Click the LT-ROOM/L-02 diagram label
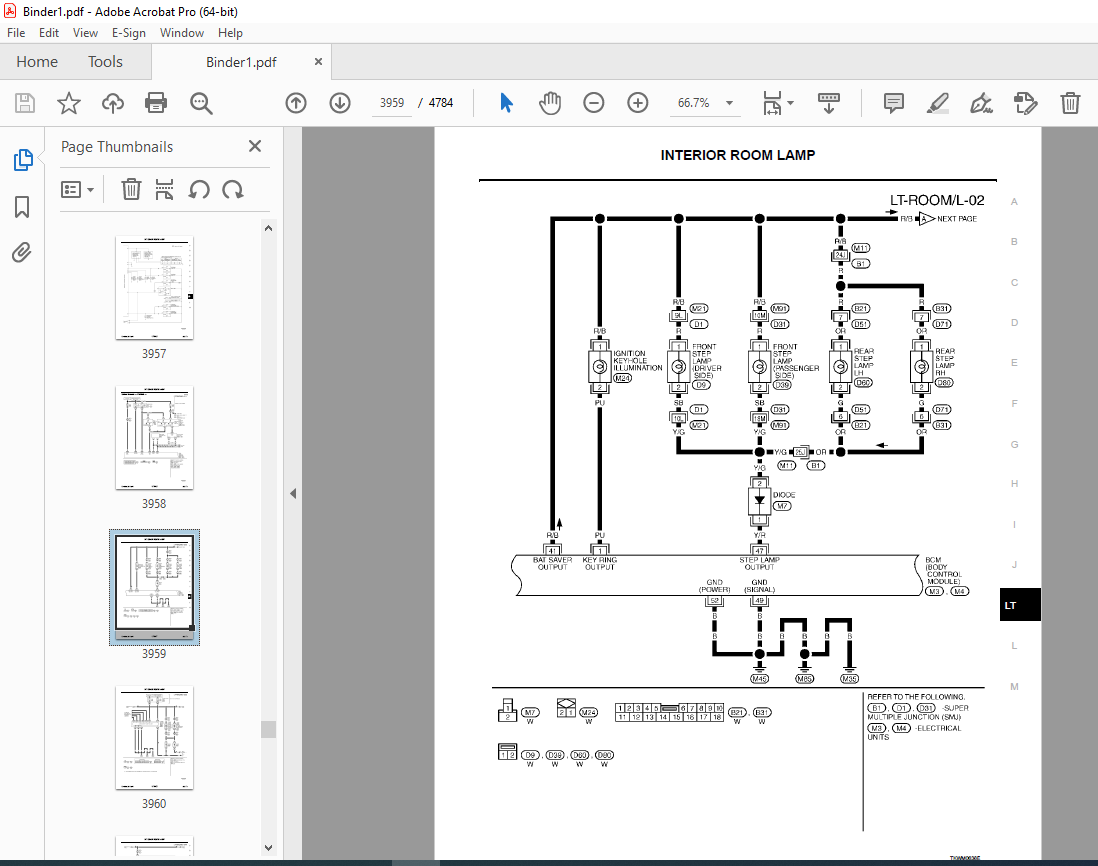This screenshot has width=1098, height=866. pyautogui.click(x=937, y=200)
